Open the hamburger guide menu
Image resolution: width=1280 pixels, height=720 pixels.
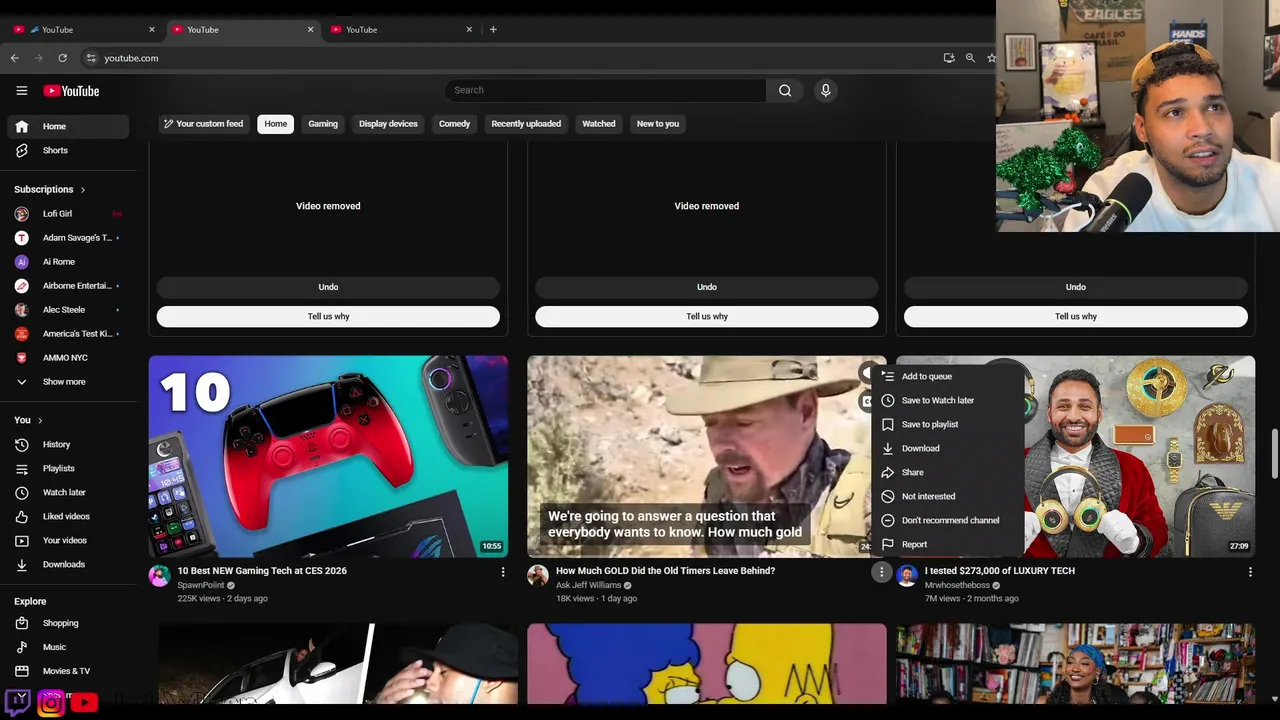coord(21,91)
